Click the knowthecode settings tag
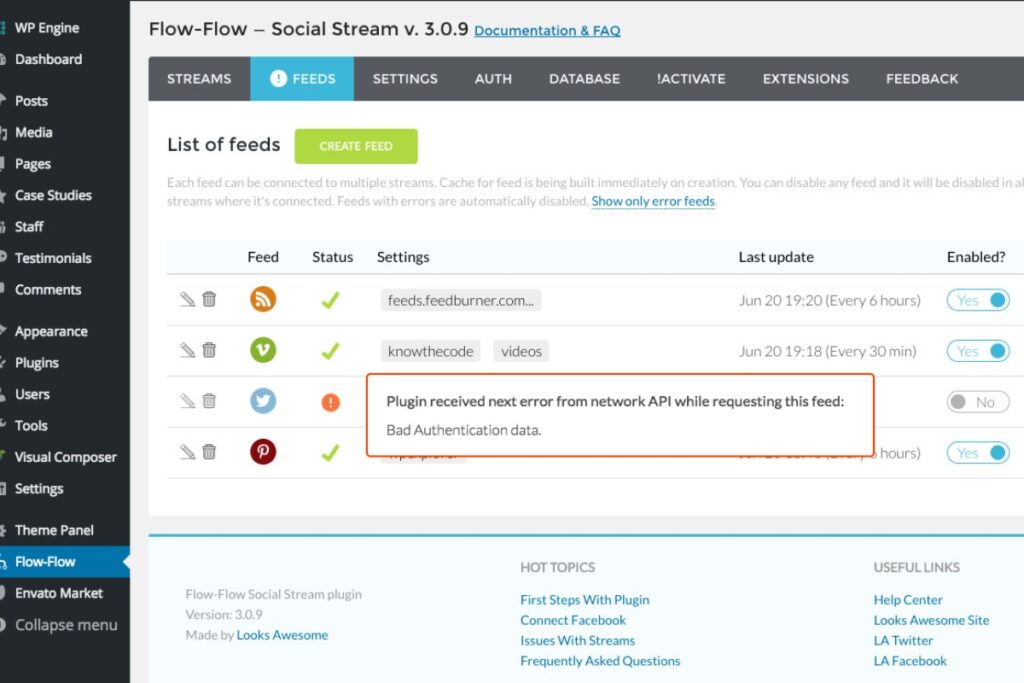 pos(430,351)
